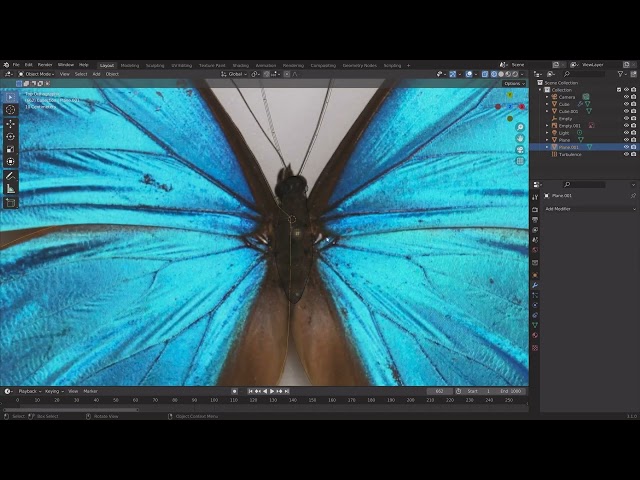Expand the Empty.001 tree item
Image resolution: width=640 pixels, height=480 pixels.
point(547,126)
